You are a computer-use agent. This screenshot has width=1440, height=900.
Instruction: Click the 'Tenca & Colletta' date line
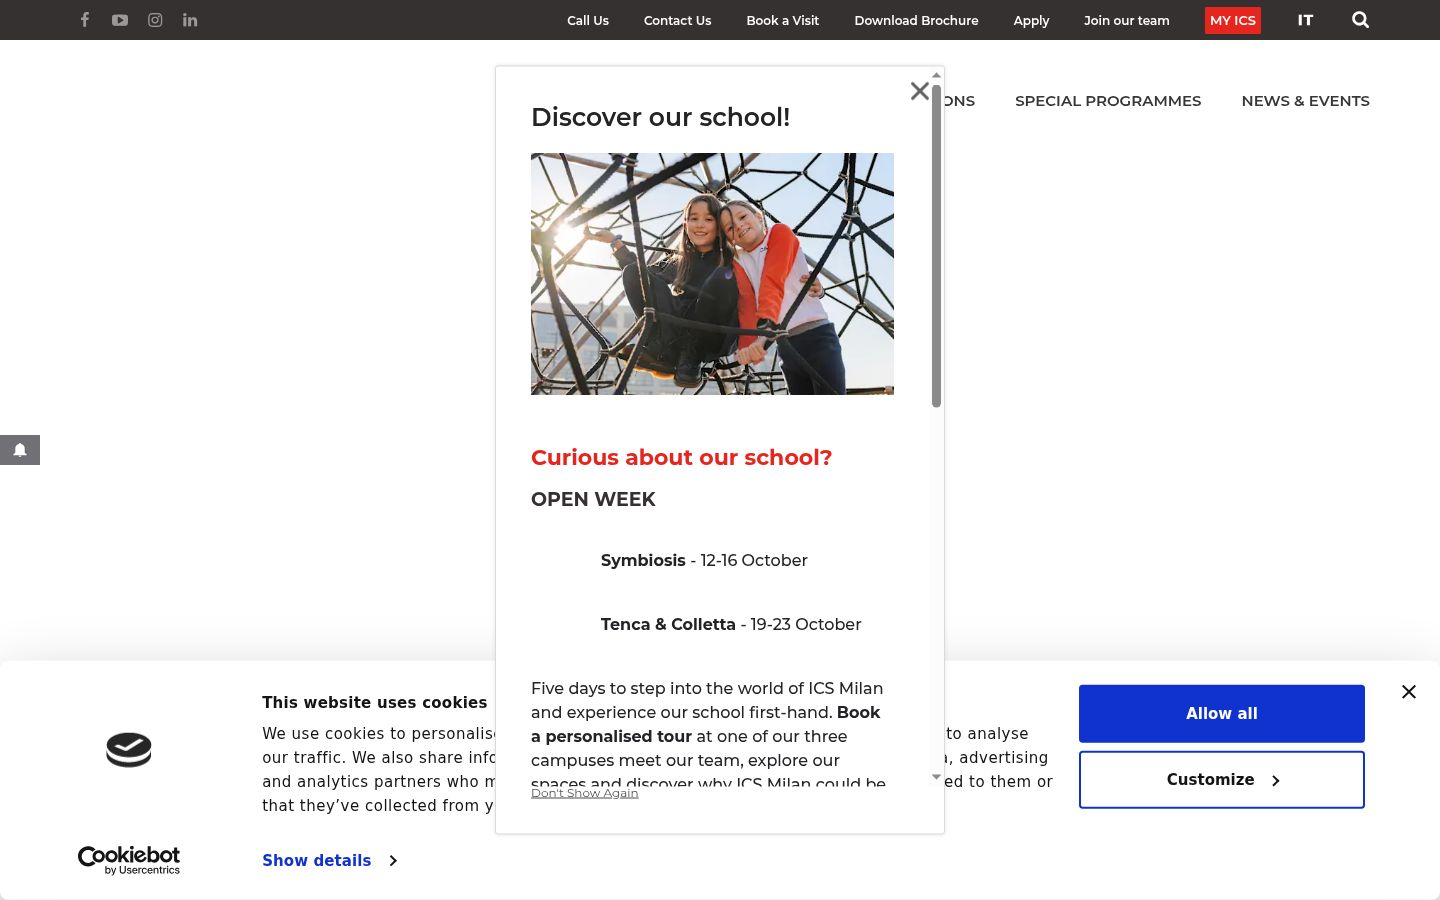(731, 624)
